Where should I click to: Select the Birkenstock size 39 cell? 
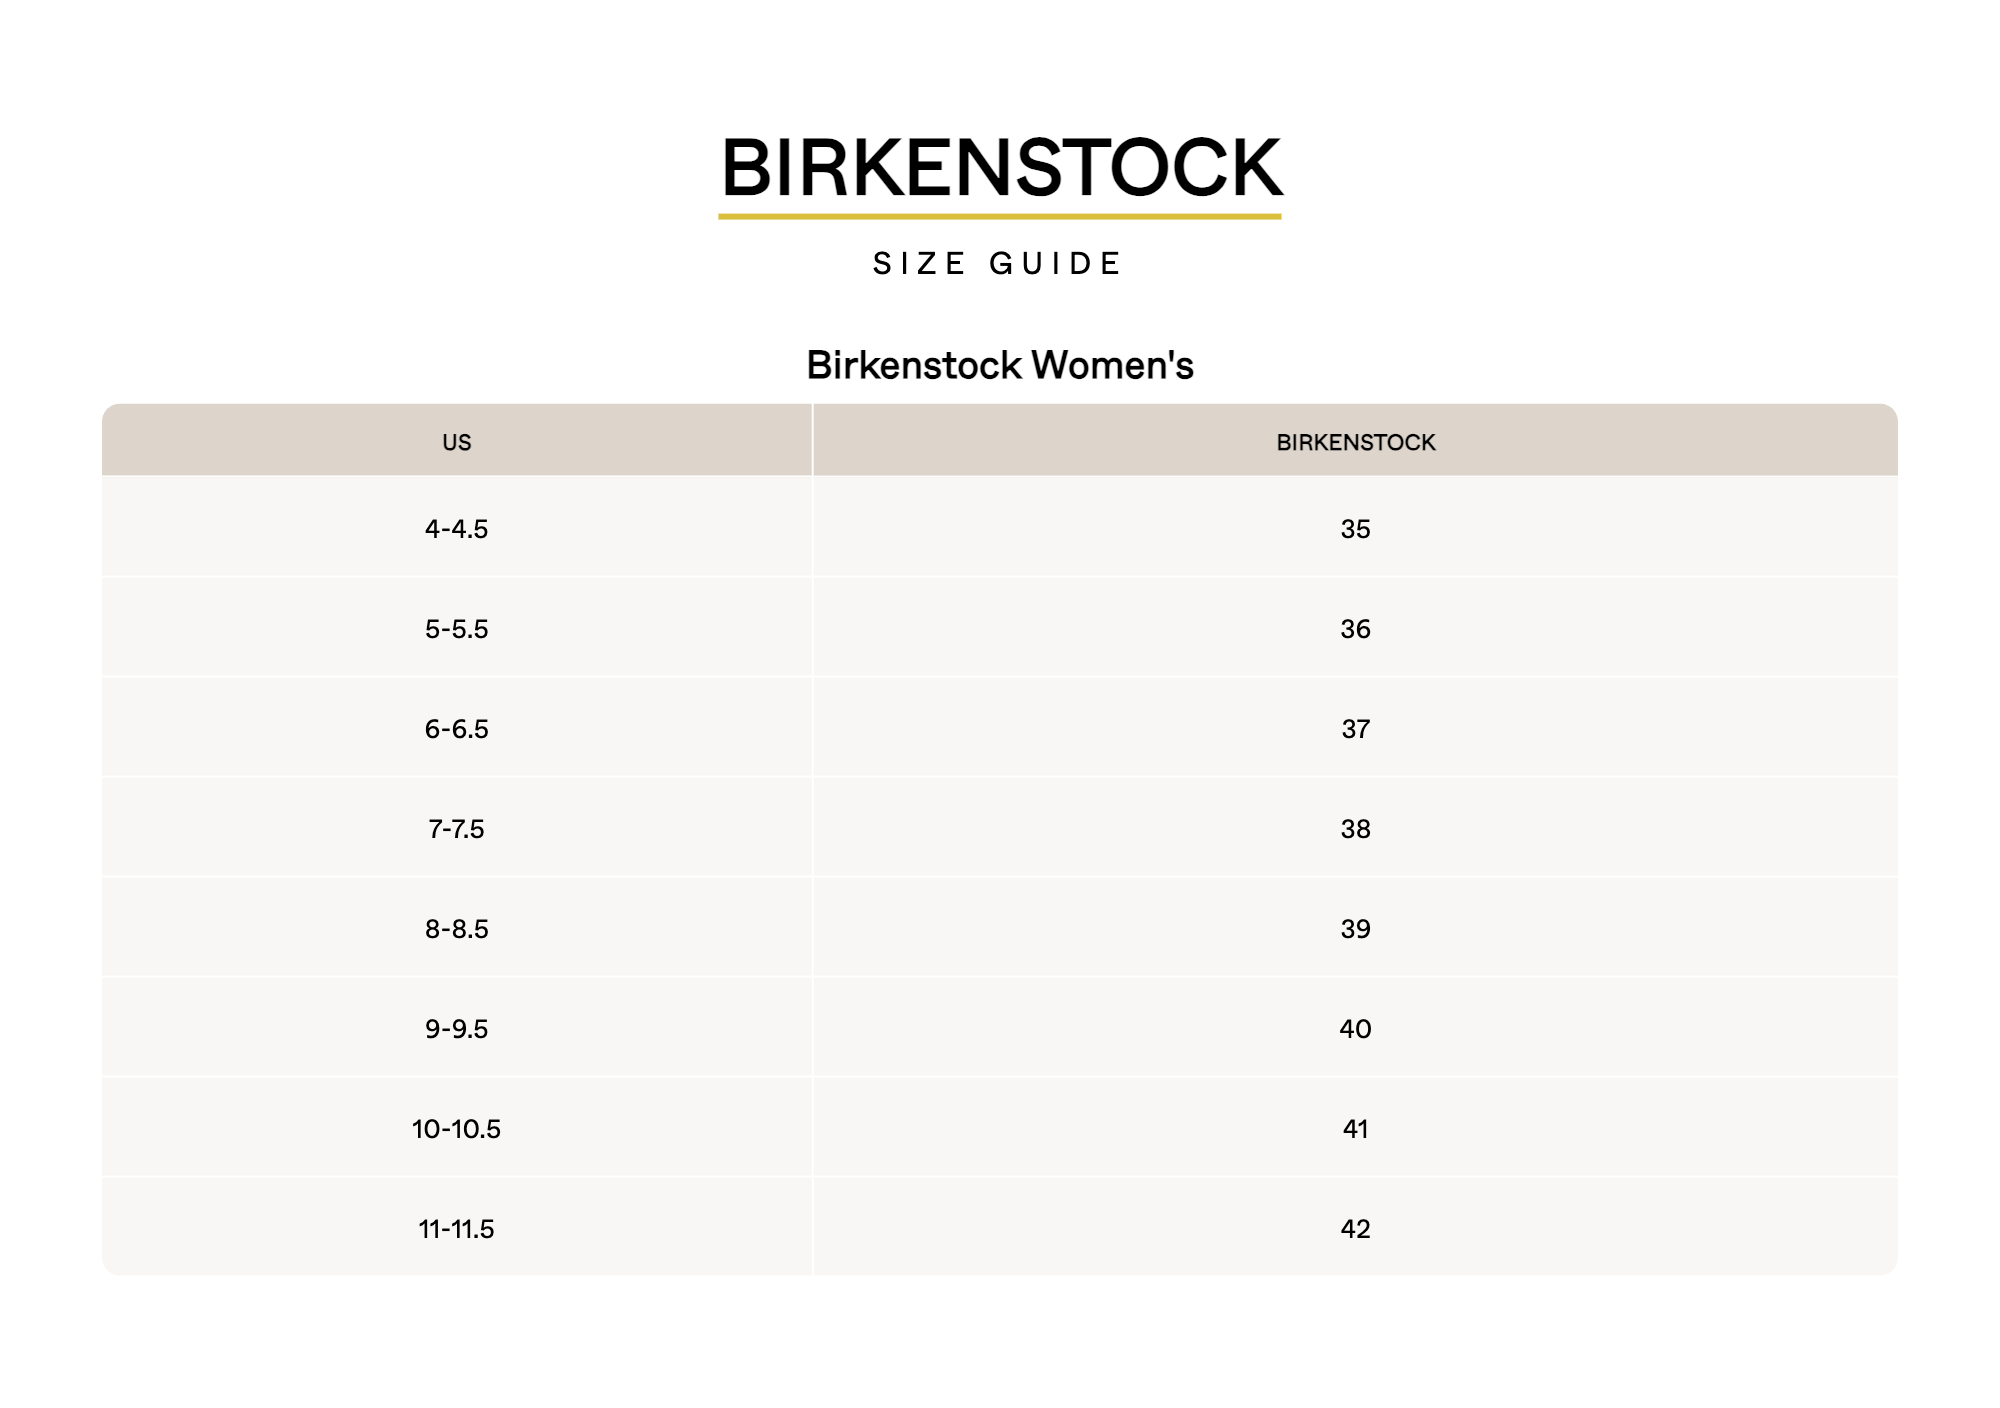[1356, 927]
